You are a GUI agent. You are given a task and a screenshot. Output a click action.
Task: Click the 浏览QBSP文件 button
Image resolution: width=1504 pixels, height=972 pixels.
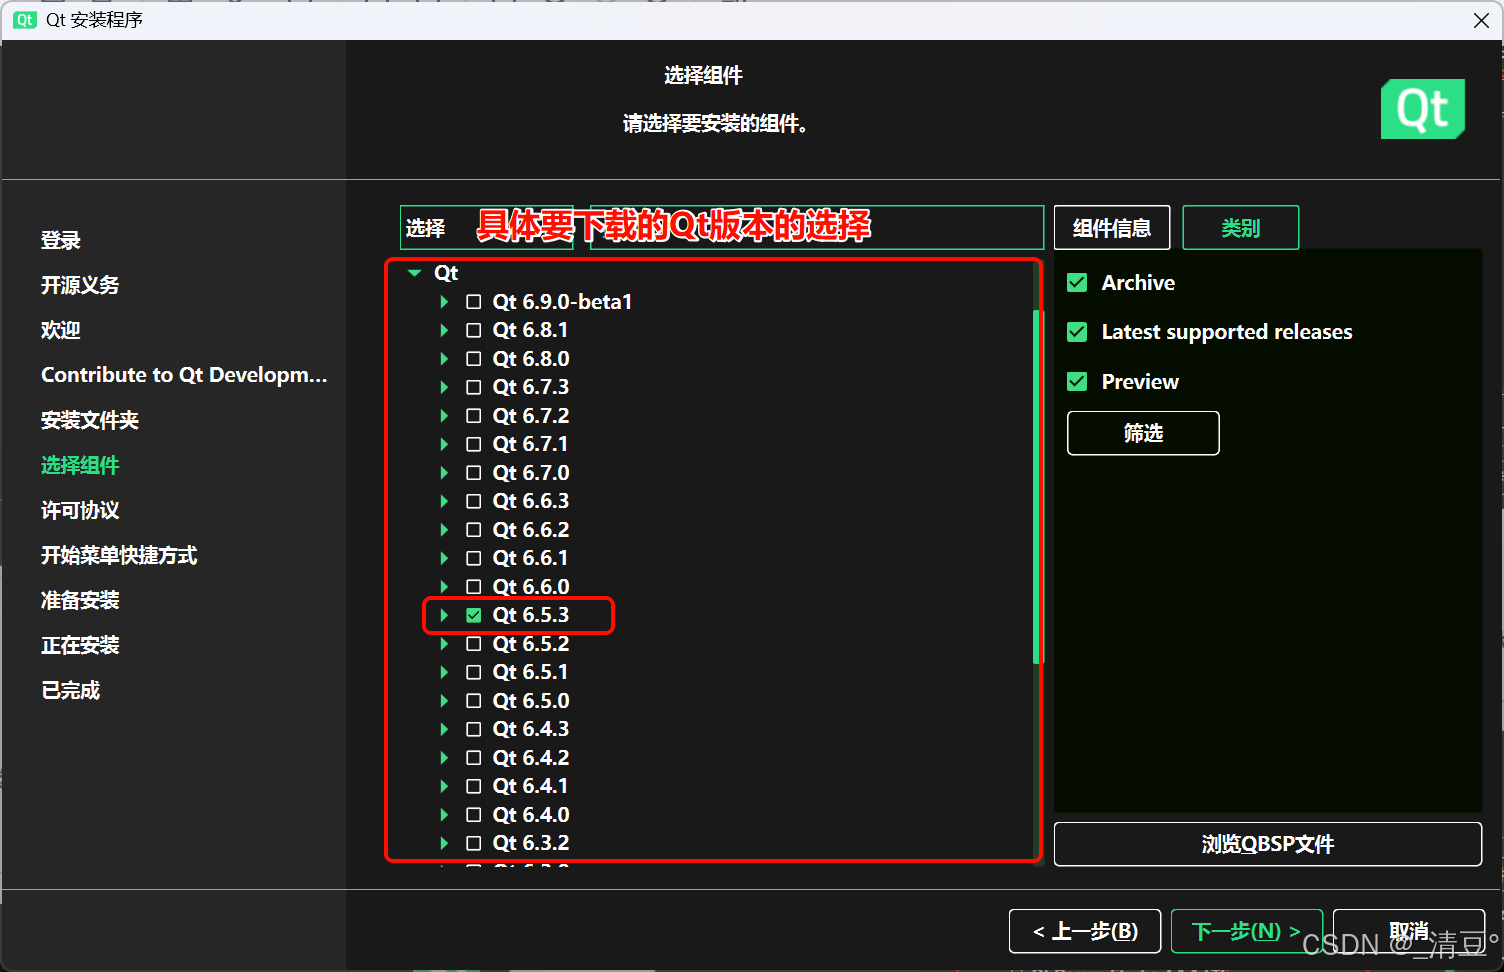pyautogui.click(x=1267, y=844)
